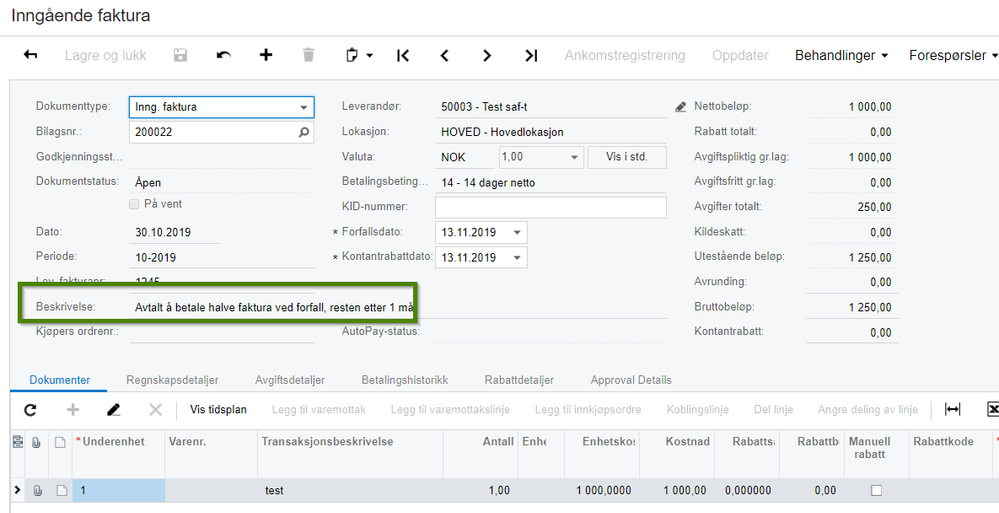
Task: Click paperclip icon in the test row
Action: point(37,491)
